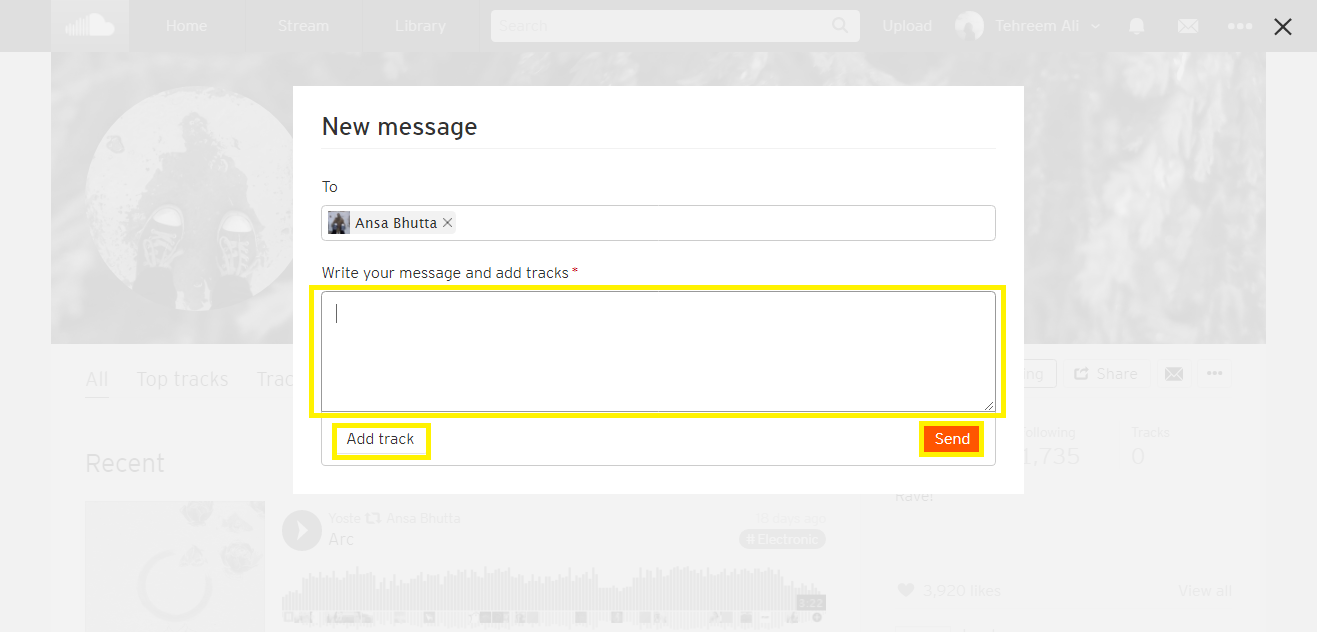This screenshot has height=632, width=1317.
Task: Click the orange Send button
Action: click(952, 439)
